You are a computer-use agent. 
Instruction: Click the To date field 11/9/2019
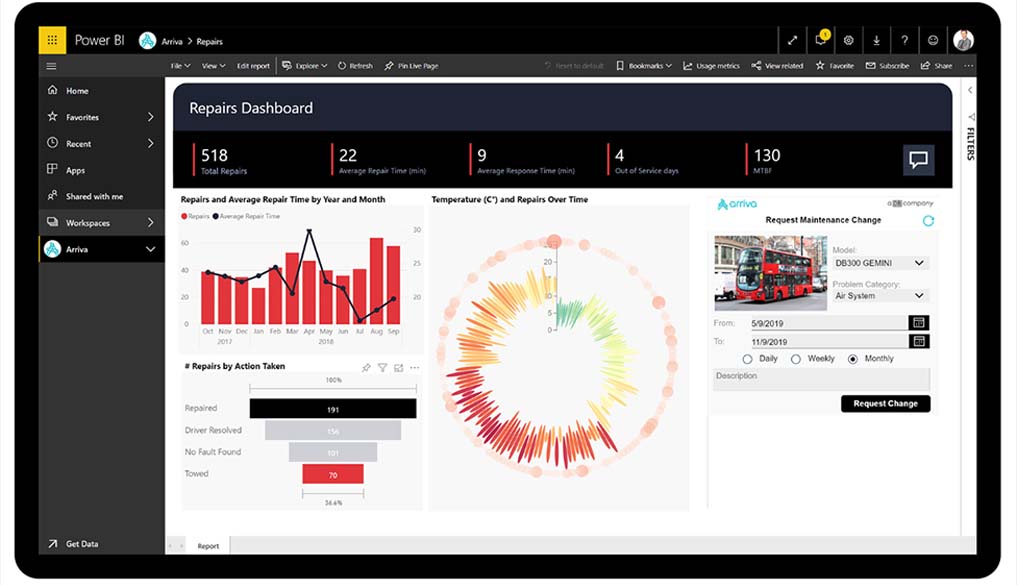pos(828,342)
